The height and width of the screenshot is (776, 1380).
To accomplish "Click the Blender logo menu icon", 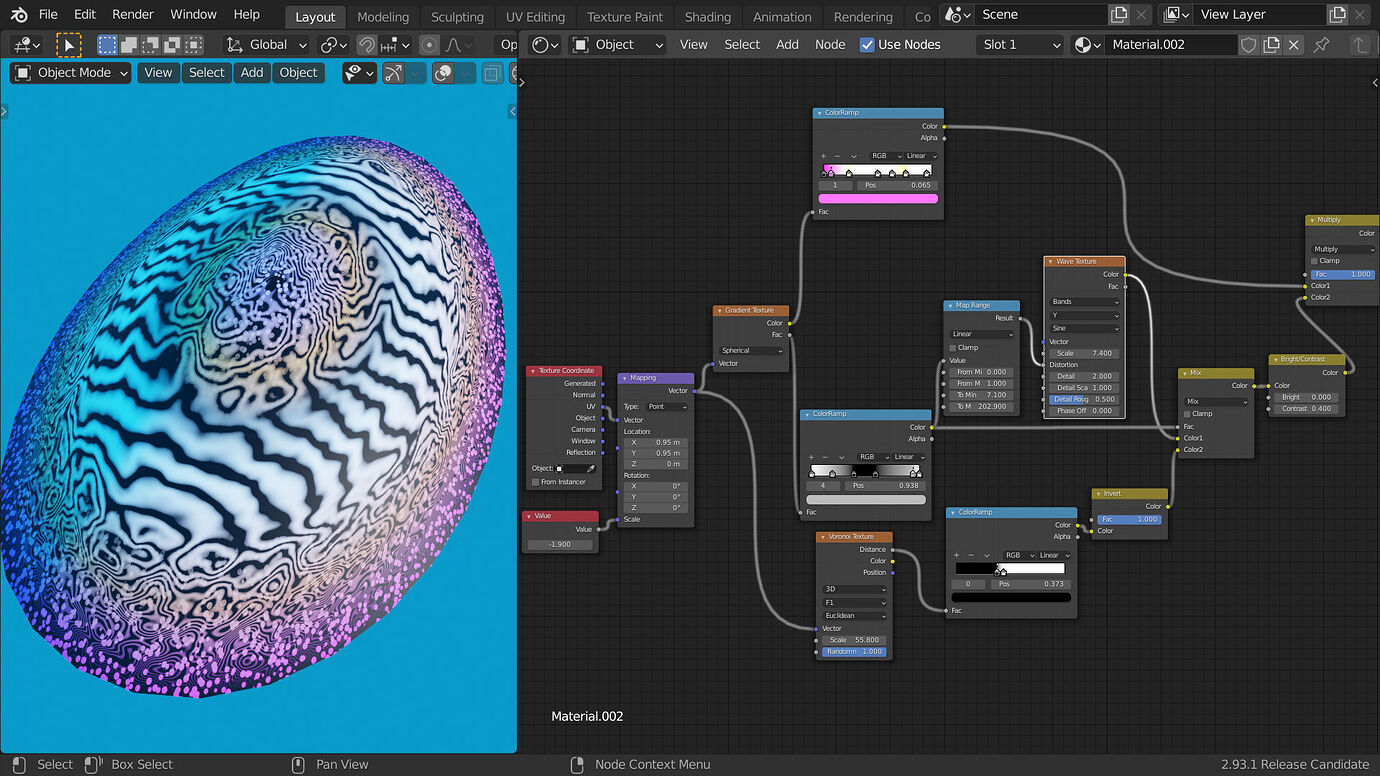I will click(x=19, y=15).
